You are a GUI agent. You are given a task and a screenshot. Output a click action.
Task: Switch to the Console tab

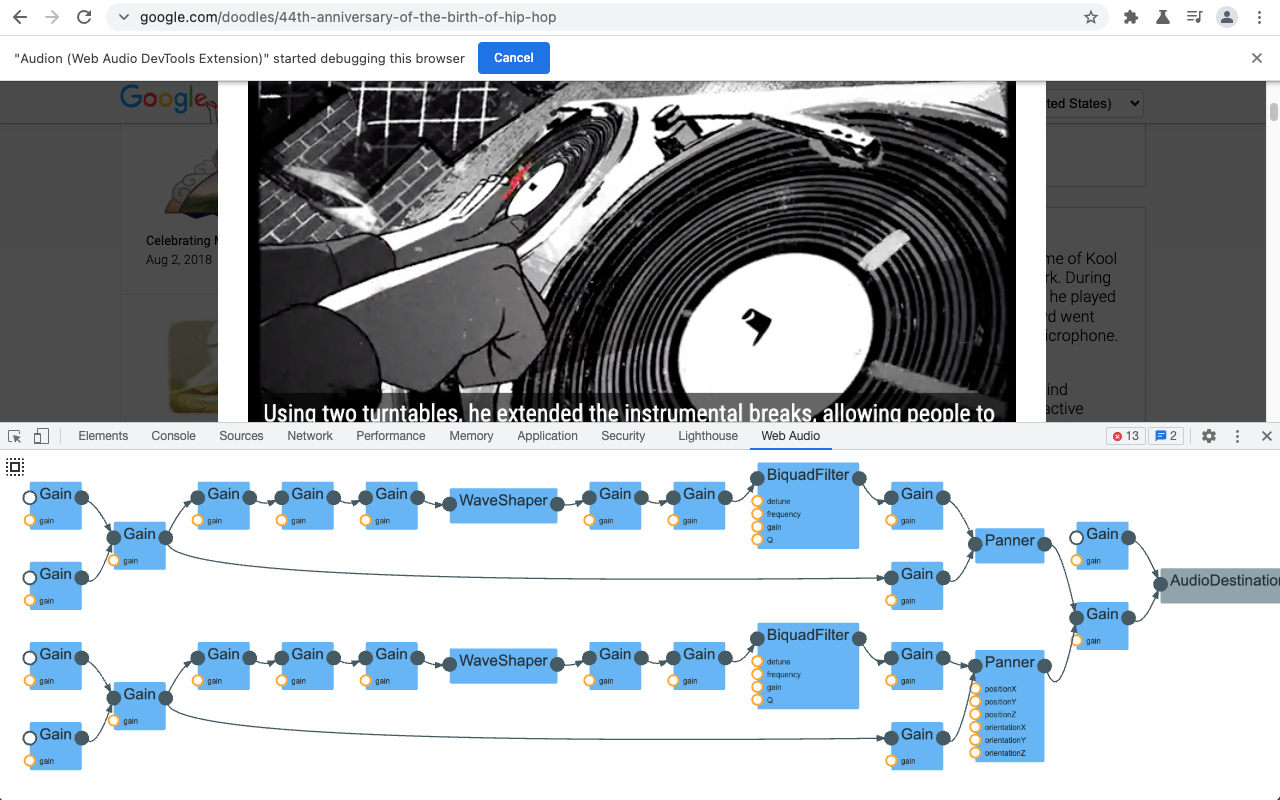[x=173, y=436]
